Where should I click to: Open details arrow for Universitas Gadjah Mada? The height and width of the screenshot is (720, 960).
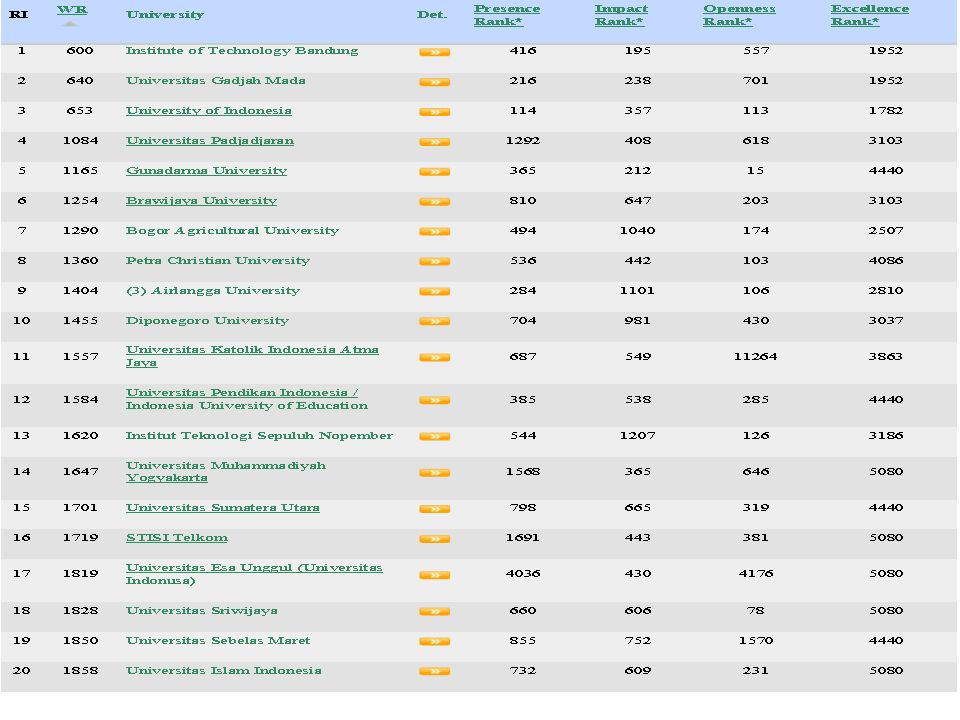pyautogui.click(x=434, y=82)
